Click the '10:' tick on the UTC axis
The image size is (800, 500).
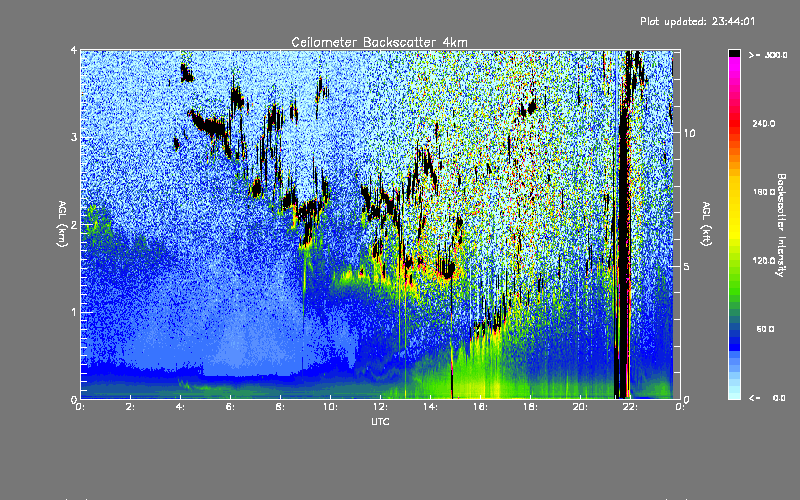(x=330, y=407)
